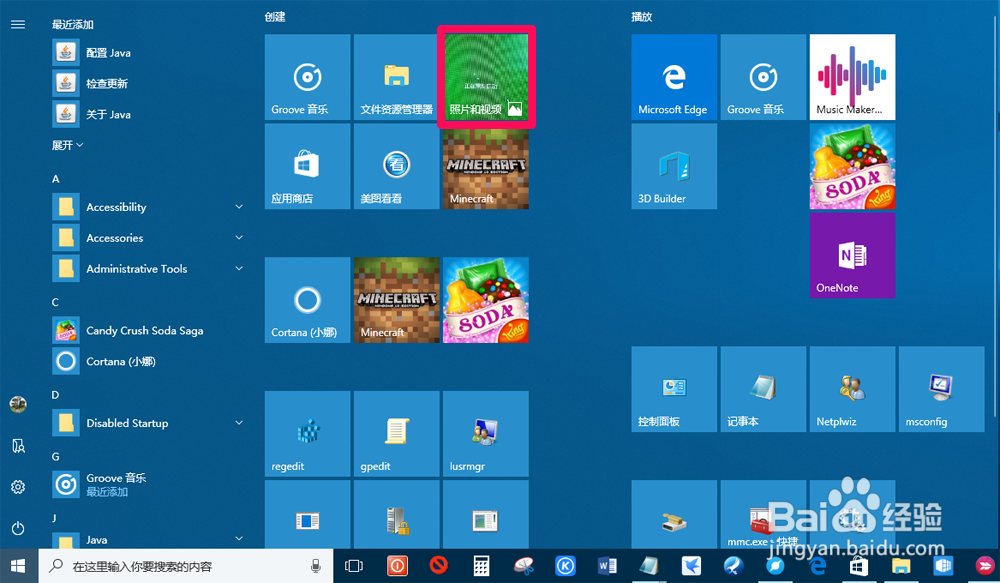Open the 控制面板 tile
The height and width of the screenshot is (583, 1000).
coord(674,390)
